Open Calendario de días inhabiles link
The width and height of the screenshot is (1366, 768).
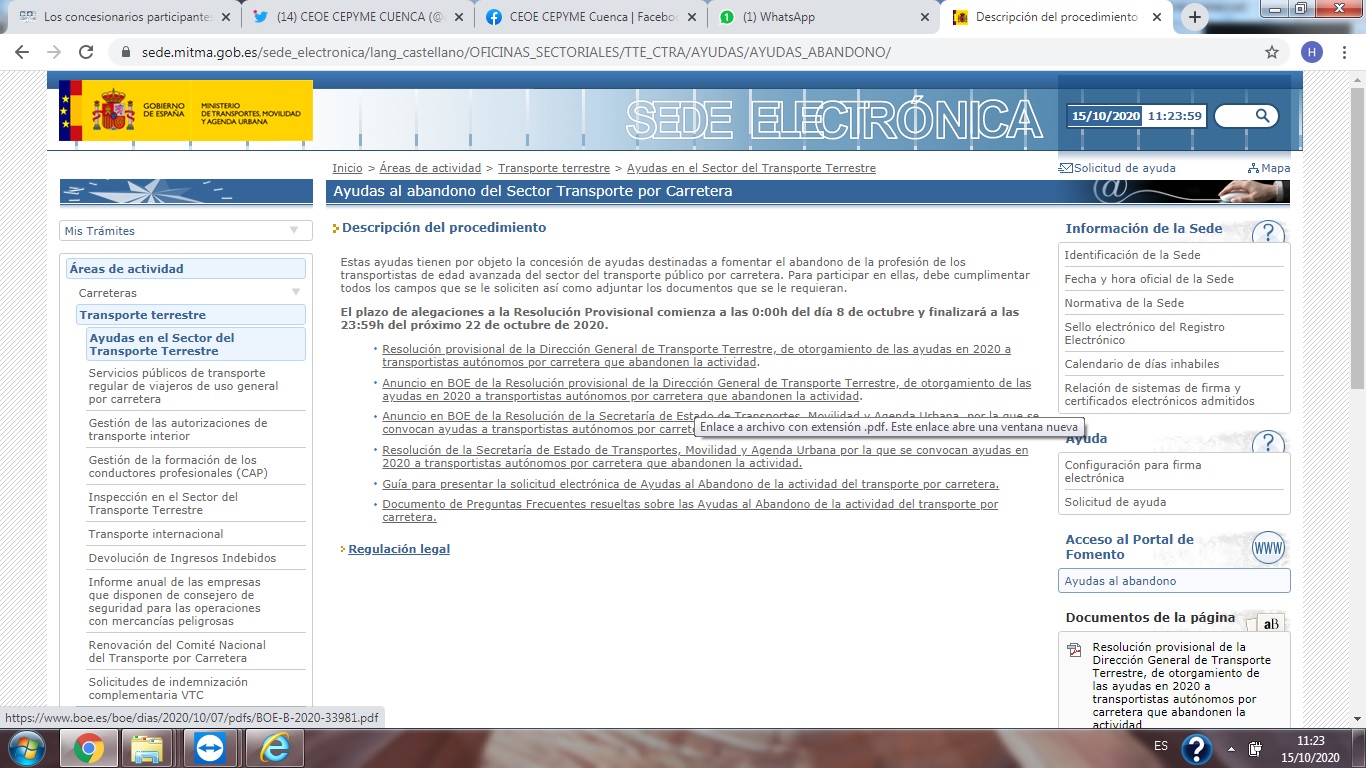click(x=1142, y=364)
